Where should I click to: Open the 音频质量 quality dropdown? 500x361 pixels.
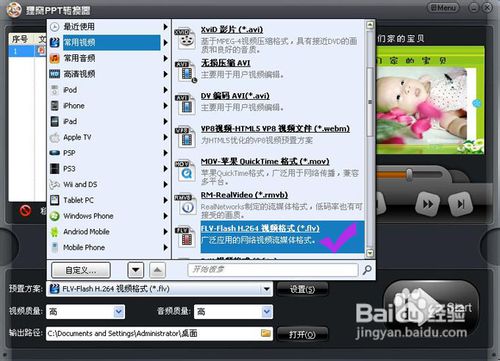click(x=266, y=312)
